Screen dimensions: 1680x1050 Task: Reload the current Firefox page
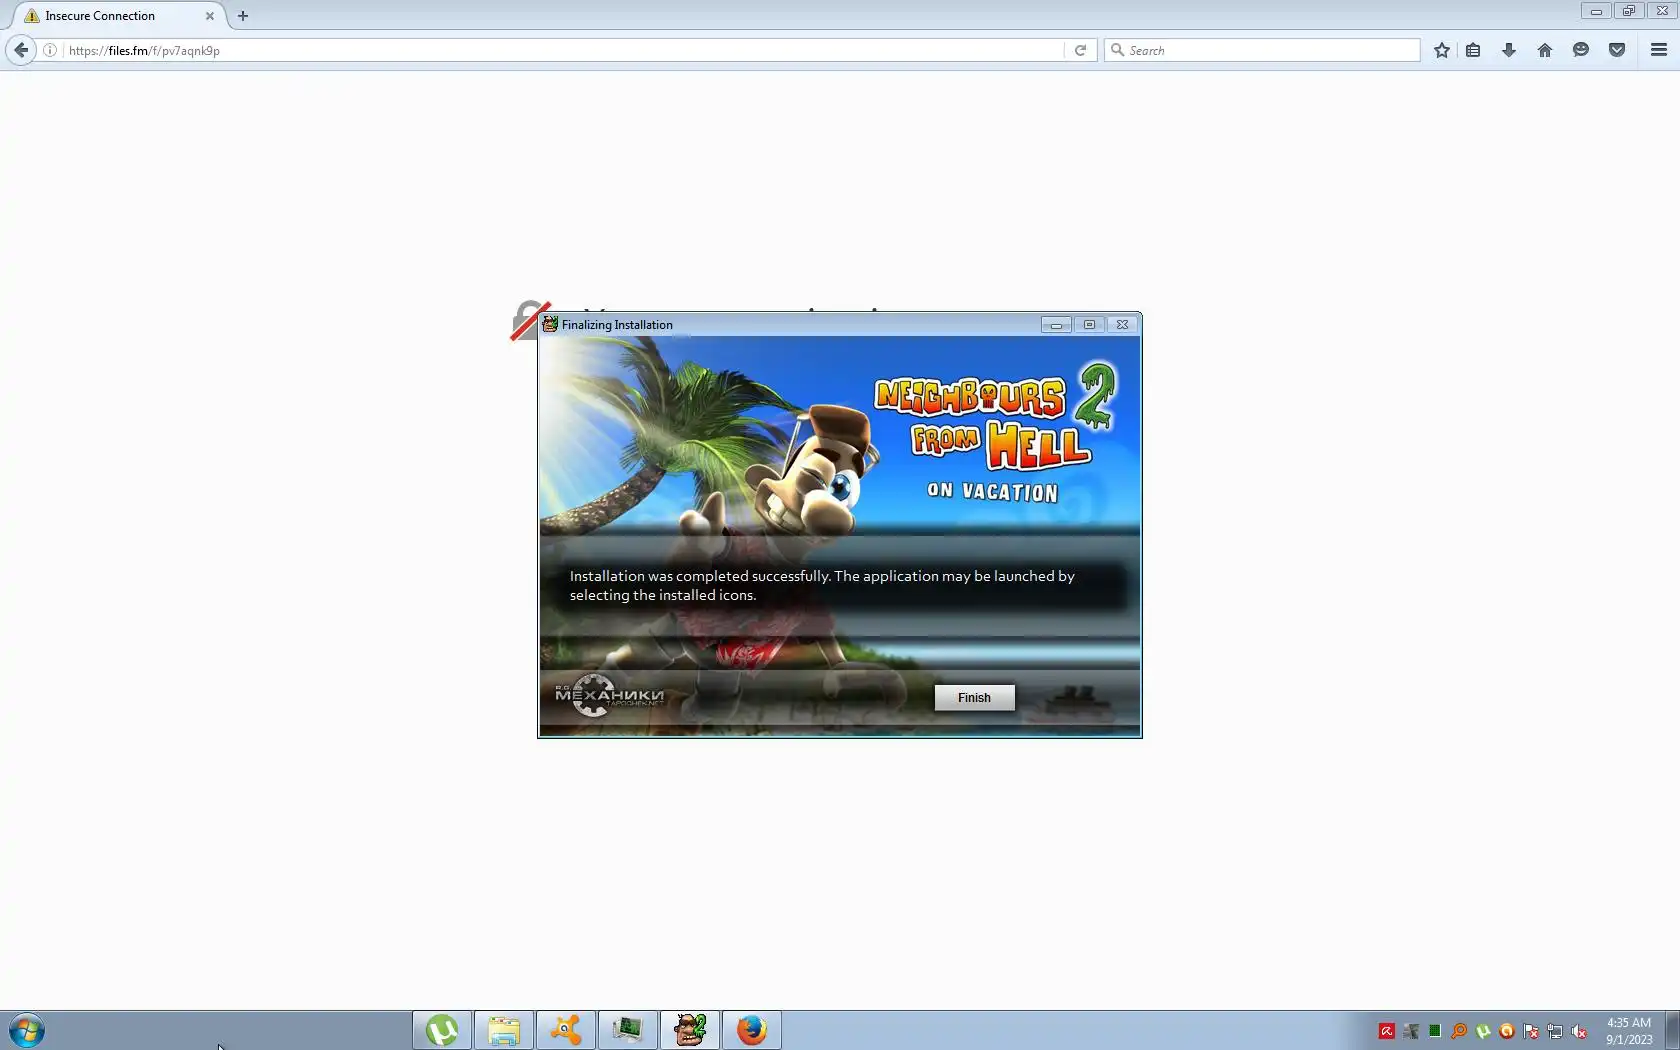pos(1080,50)
